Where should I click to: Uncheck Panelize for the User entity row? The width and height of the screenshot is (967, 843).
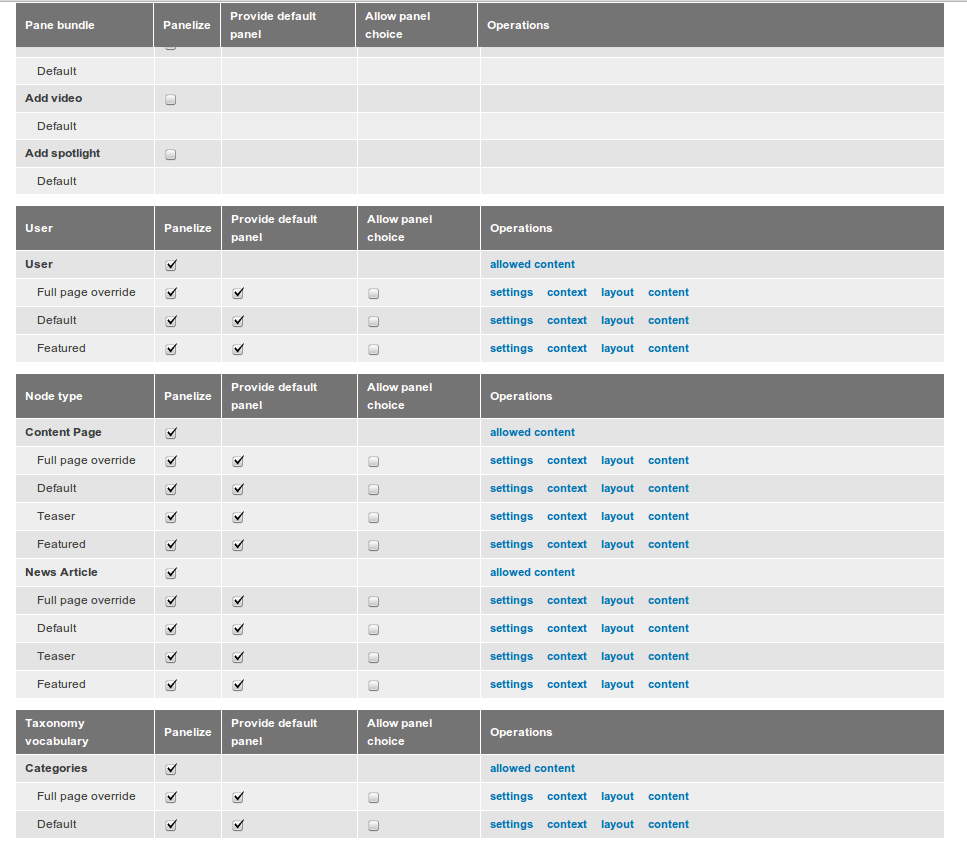tap(171, 265)
